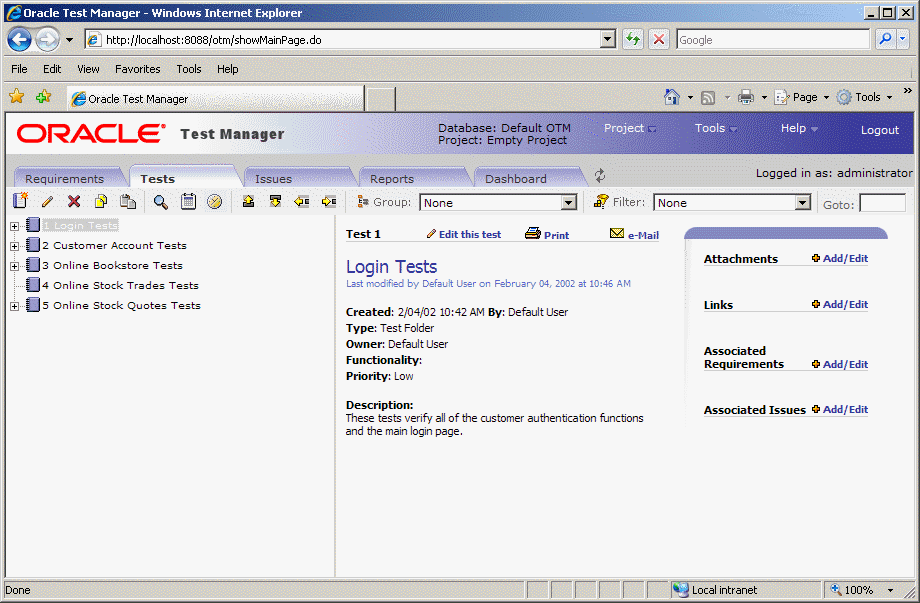Screen dimensions: 920x603
Task: Switch to the Requirements tab
Action: pos(65,179)
